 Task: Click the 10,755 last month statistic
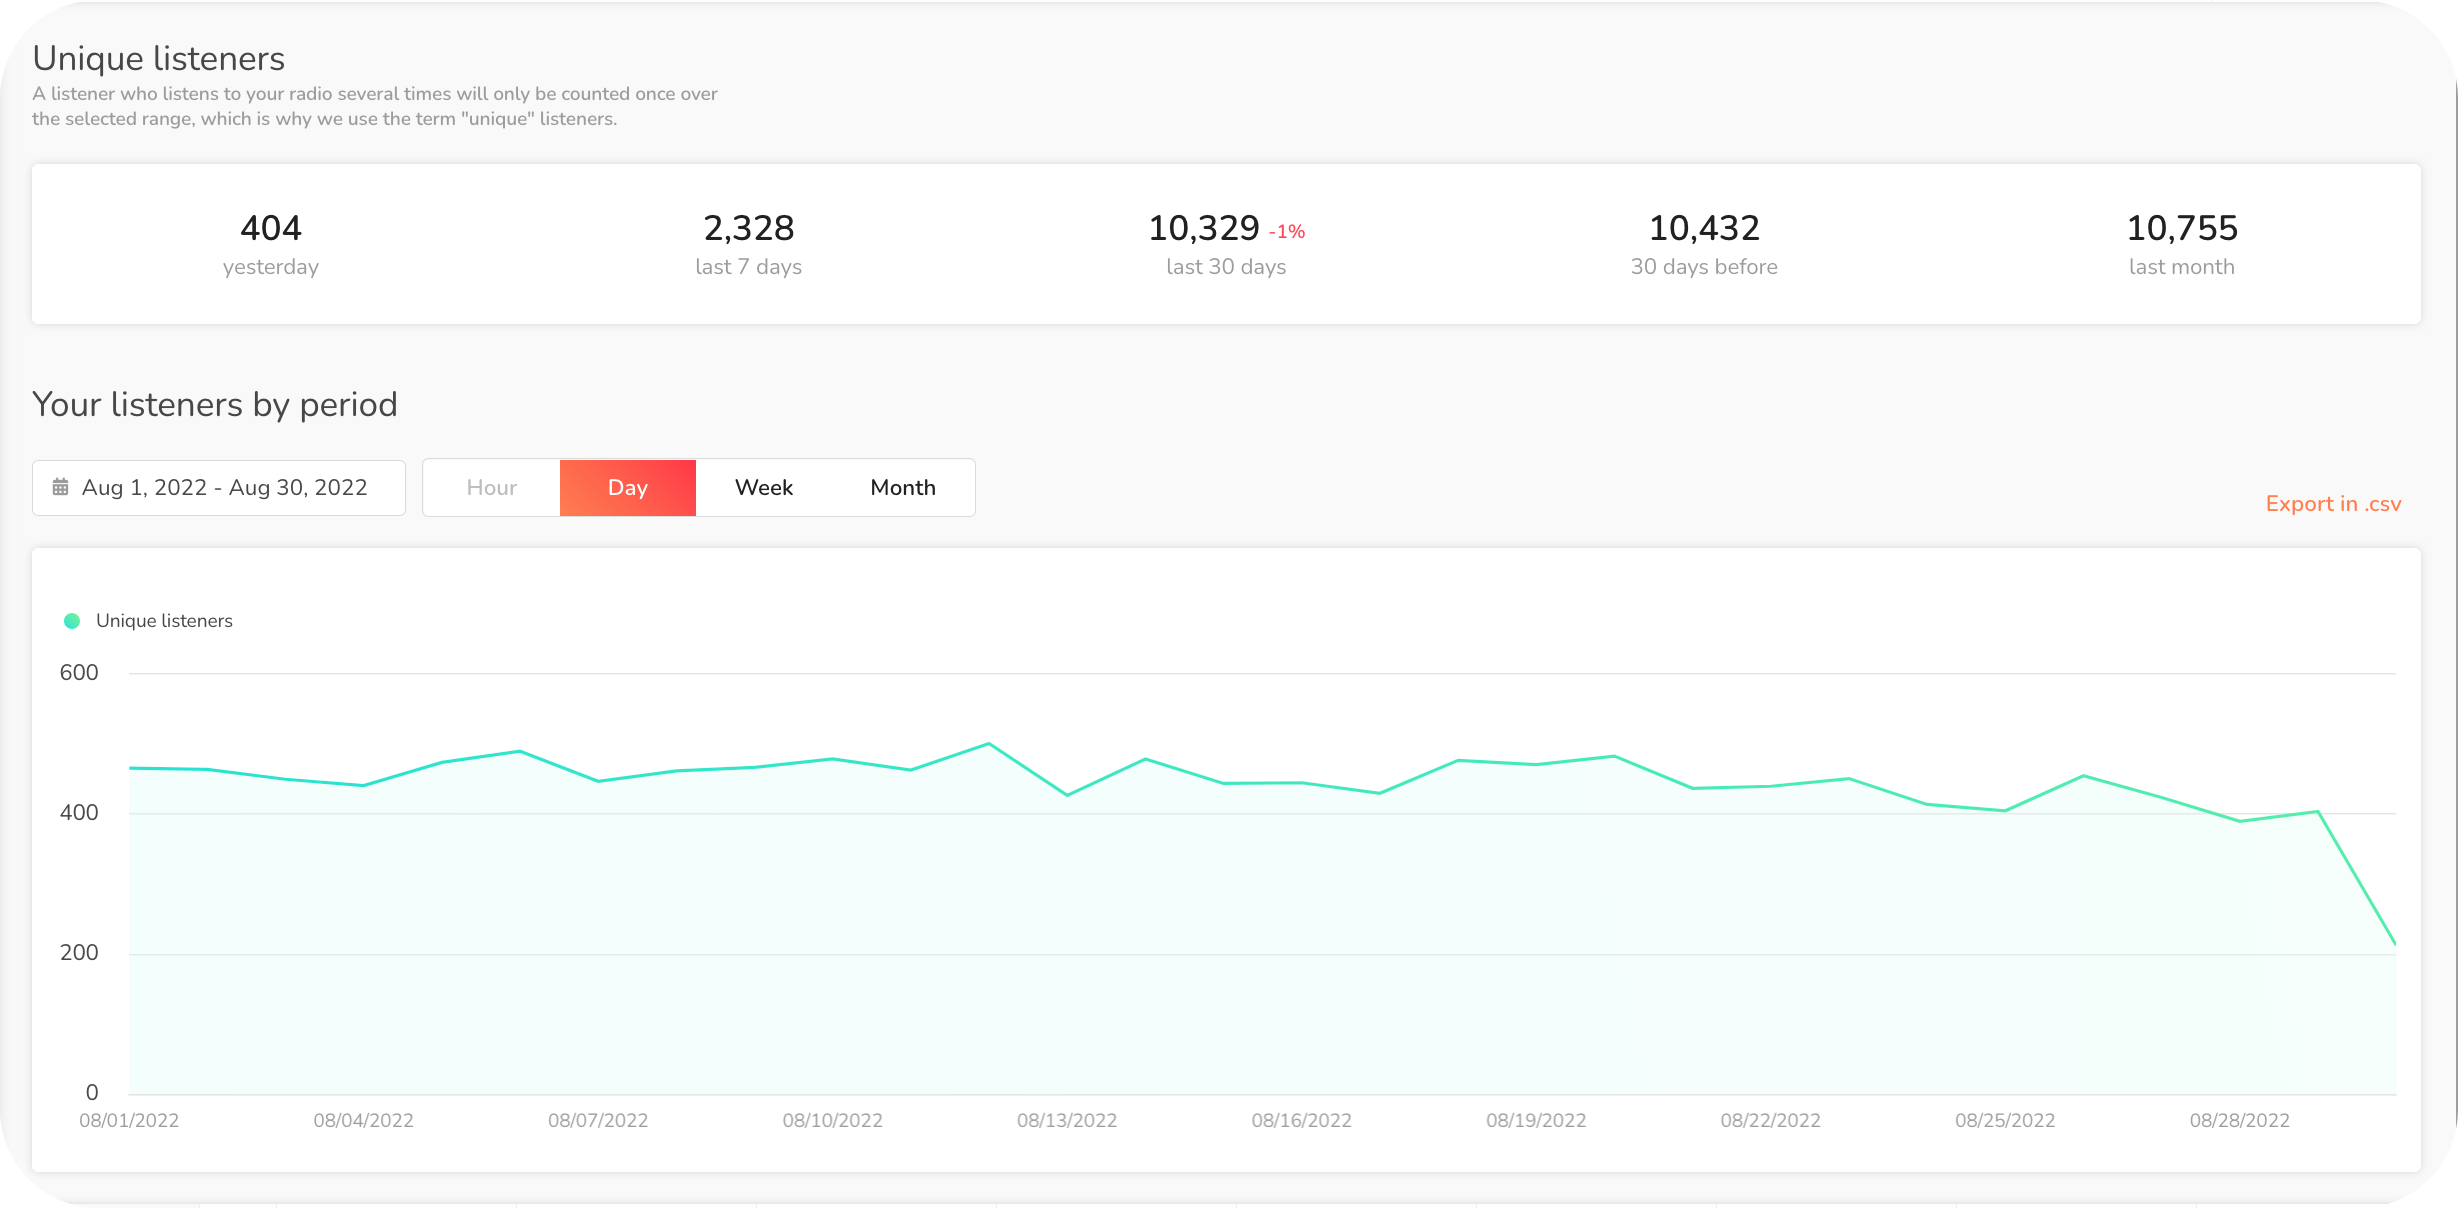point(2181,229)
